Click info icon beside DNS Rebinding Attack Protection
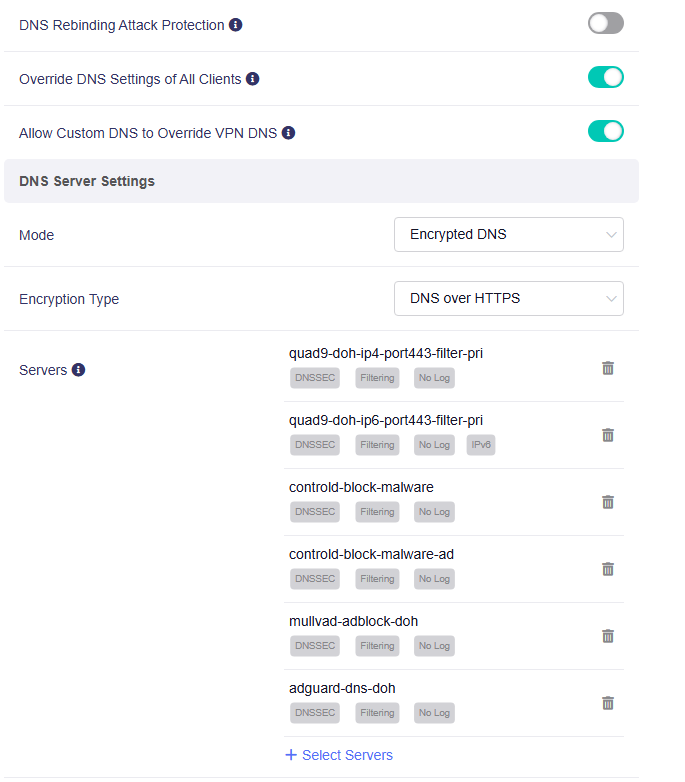Viewport: 685px width, 782px height. coord(235,24)
